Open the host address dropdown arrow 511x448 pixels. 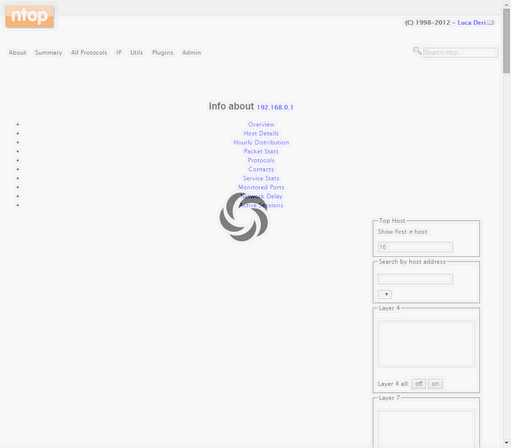click(x=385, y=294)
